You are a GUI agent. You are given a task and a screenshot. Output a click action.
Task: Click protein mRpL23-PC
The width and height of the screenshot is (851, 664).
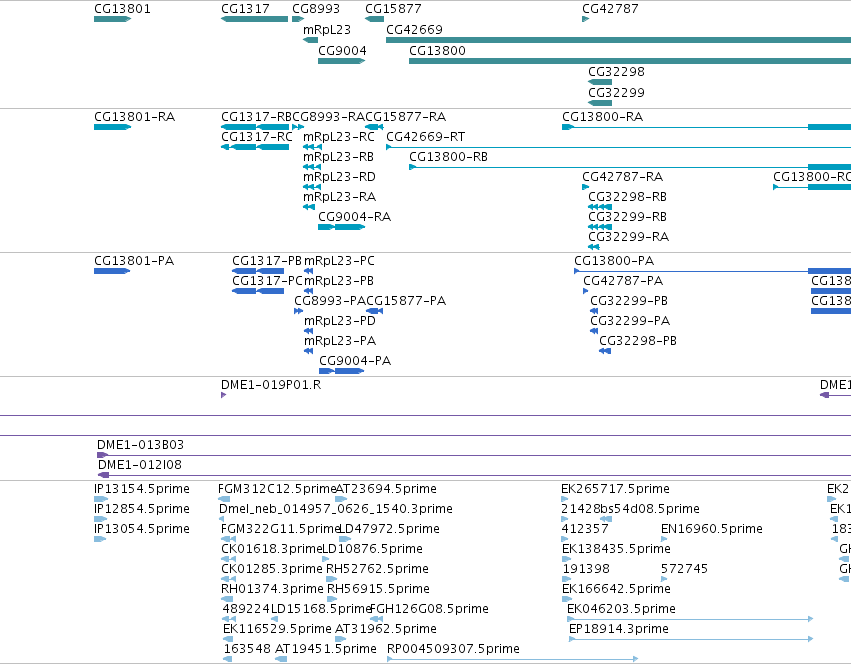click(x=339, y=261)
